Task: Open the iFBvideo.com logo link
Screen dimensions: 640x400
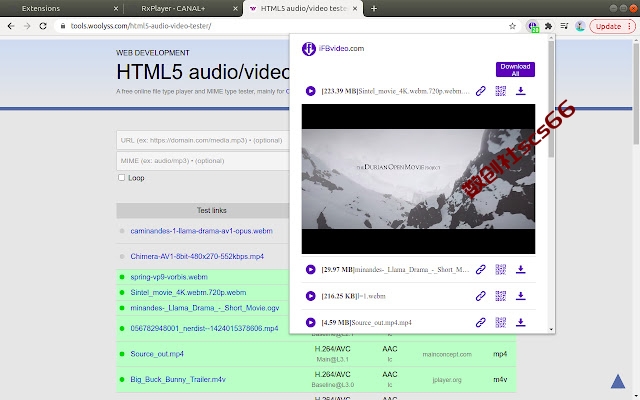Action: coord(333,49)
